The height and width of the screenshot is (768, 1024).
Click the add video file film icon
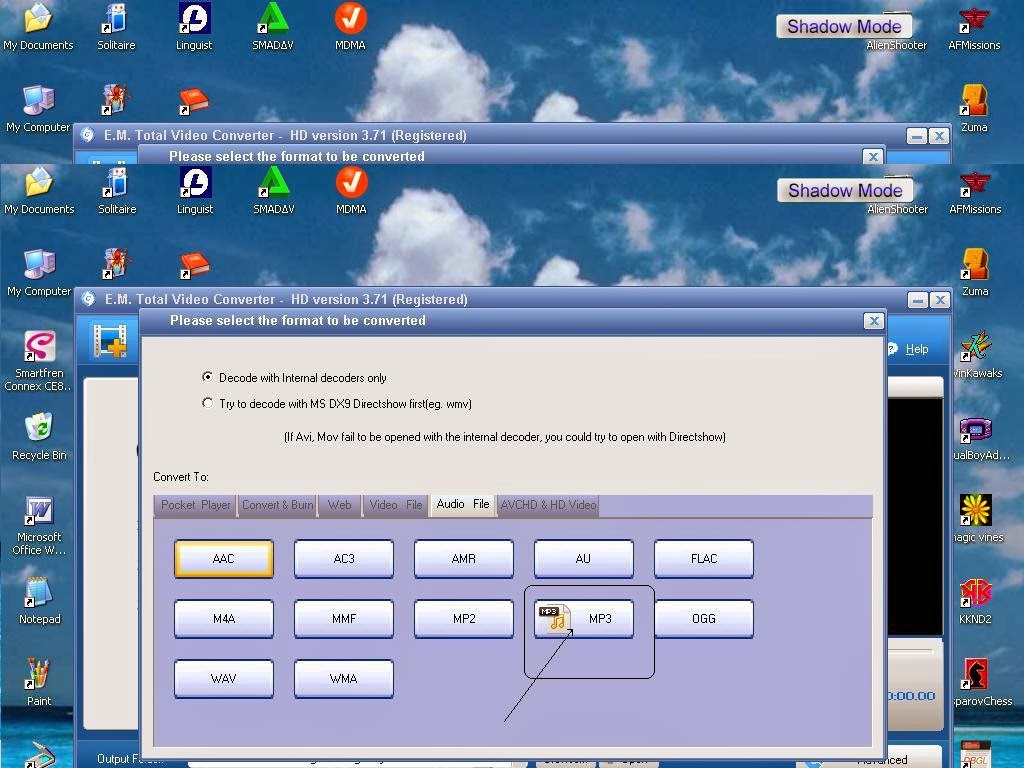(x=110, y=340)
